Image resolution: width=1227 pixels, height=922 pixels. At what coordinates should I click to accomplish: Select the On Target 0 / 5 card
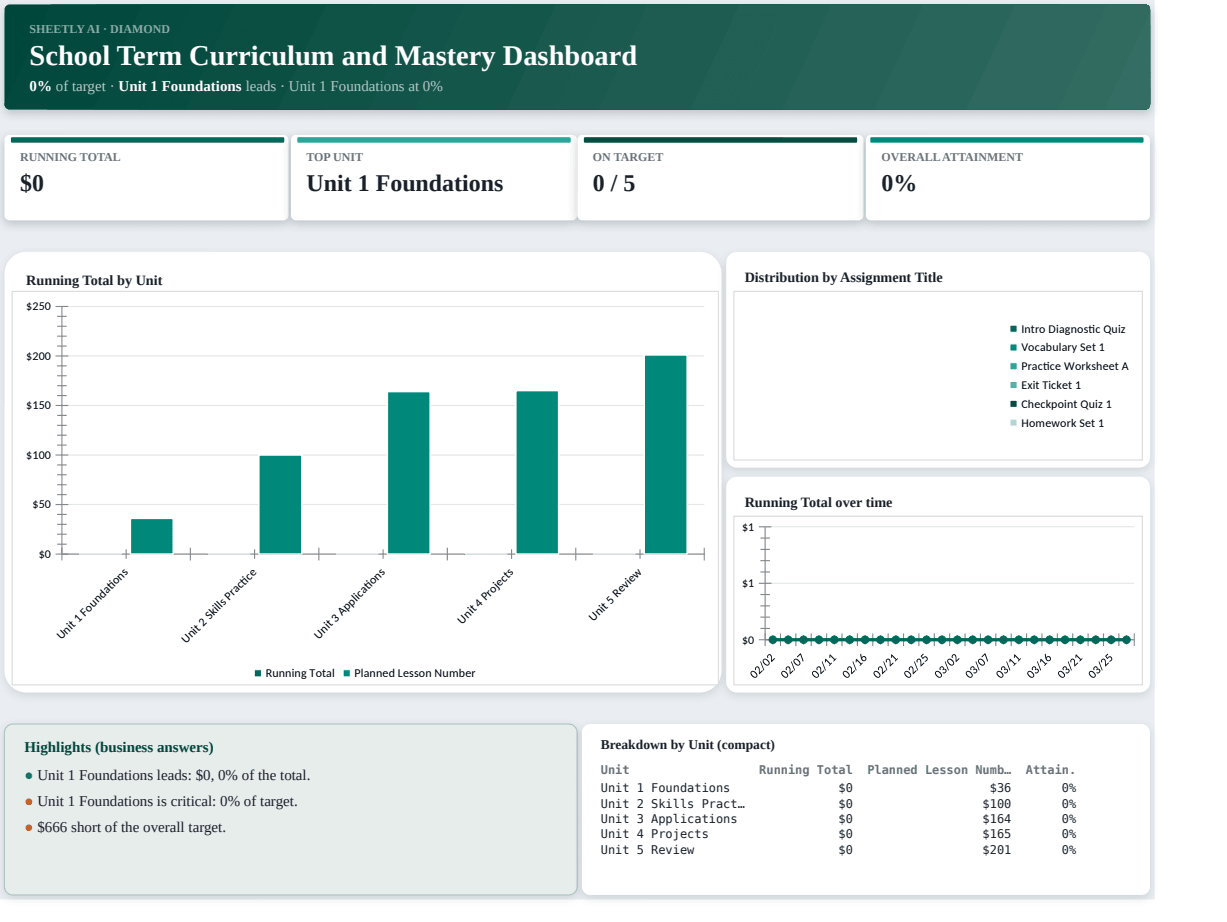720,179
